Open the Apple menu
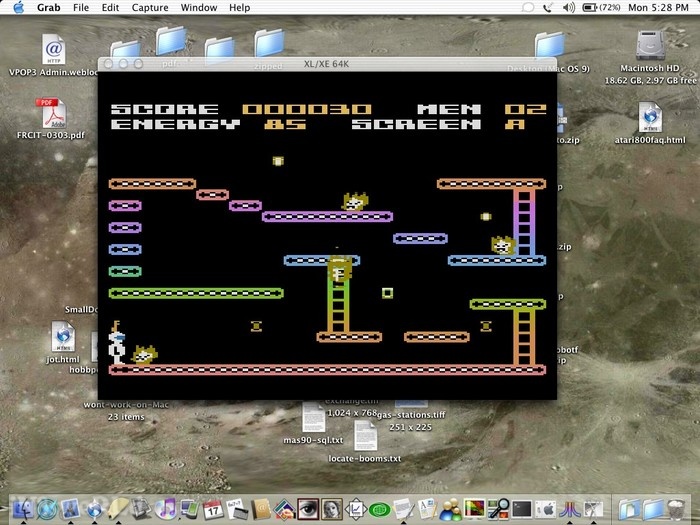The height and width of the screenshot is (525, 700). click(19, 7)
